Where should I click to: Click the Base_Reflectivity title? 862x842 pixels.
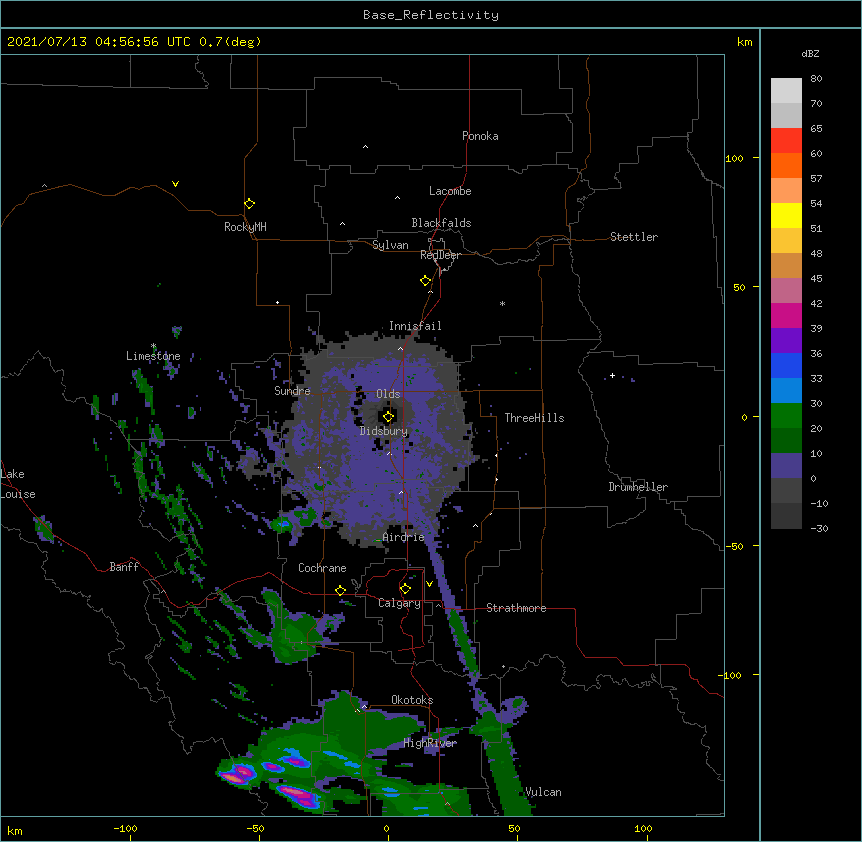(431, 15)
